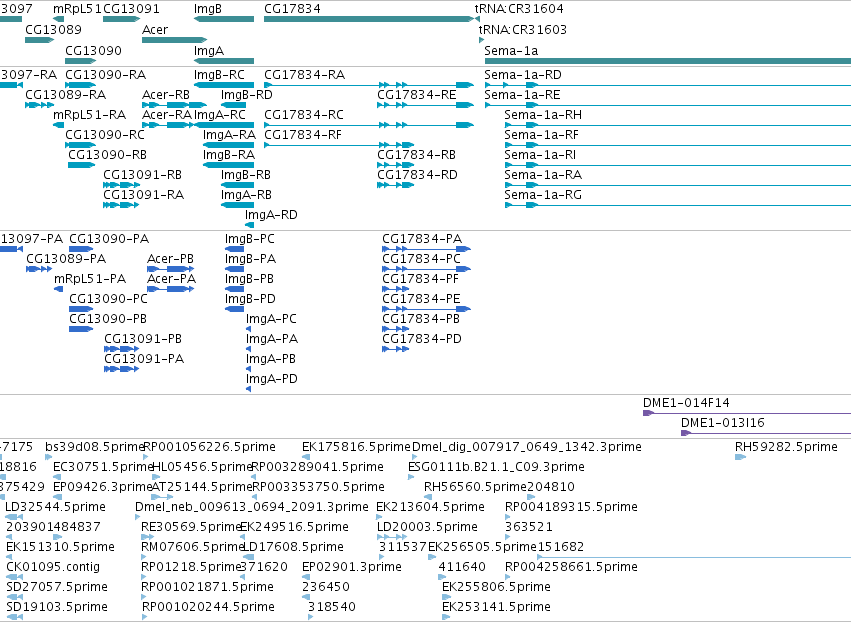
Task: Click the SD27057.5prime EST label
Action: [57, 588]
